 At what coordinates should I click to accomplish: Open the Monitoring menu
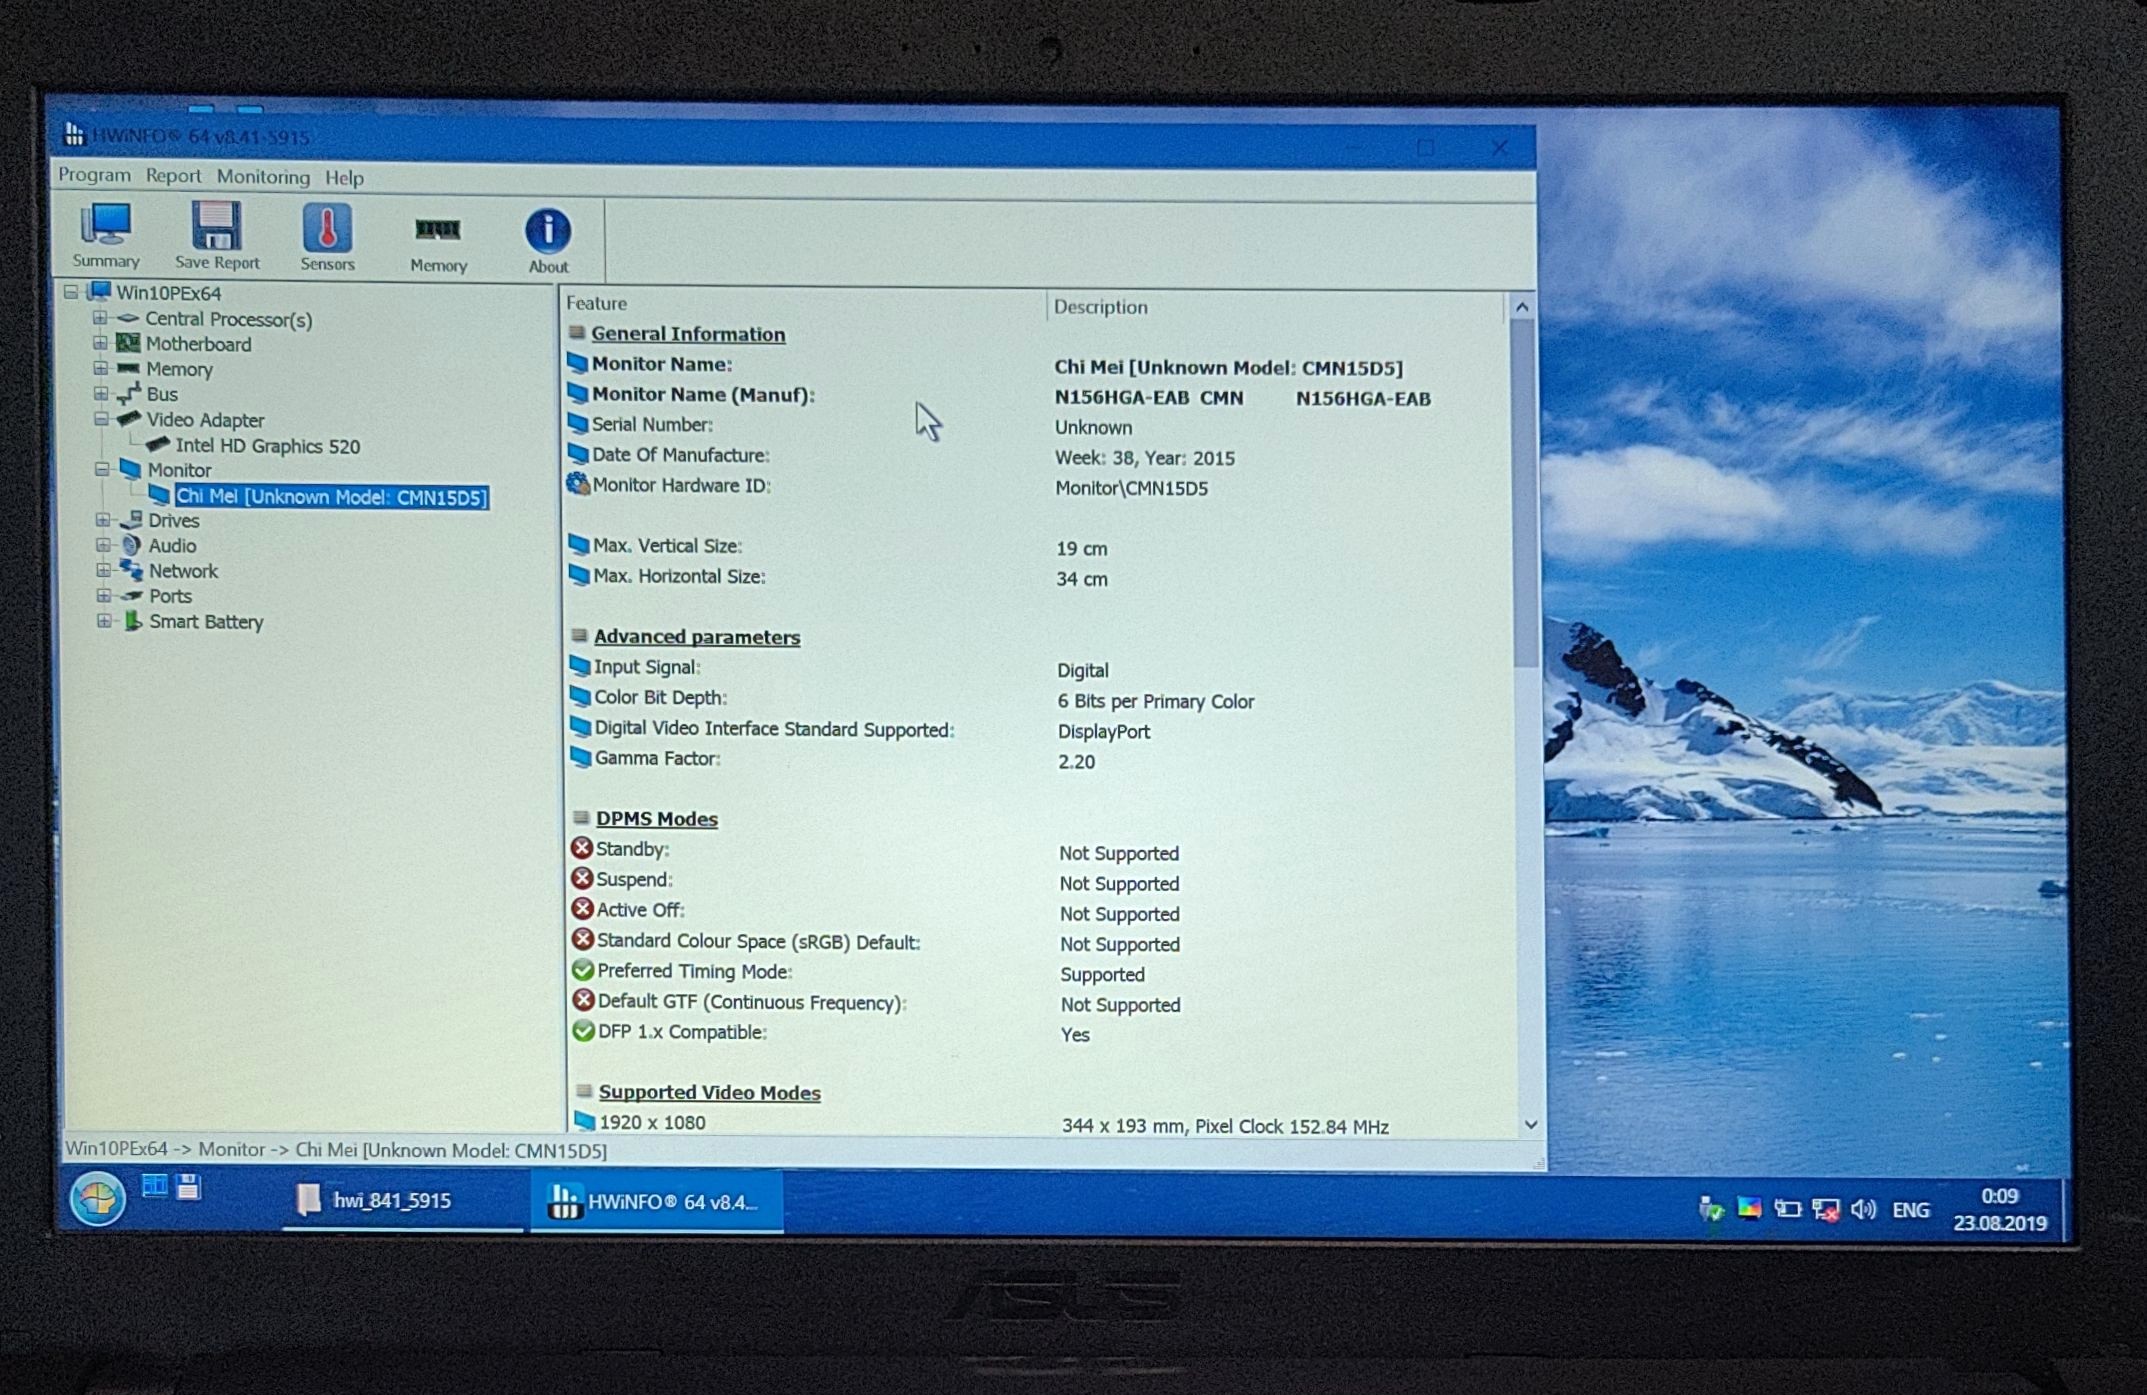[x=263, y=177]
